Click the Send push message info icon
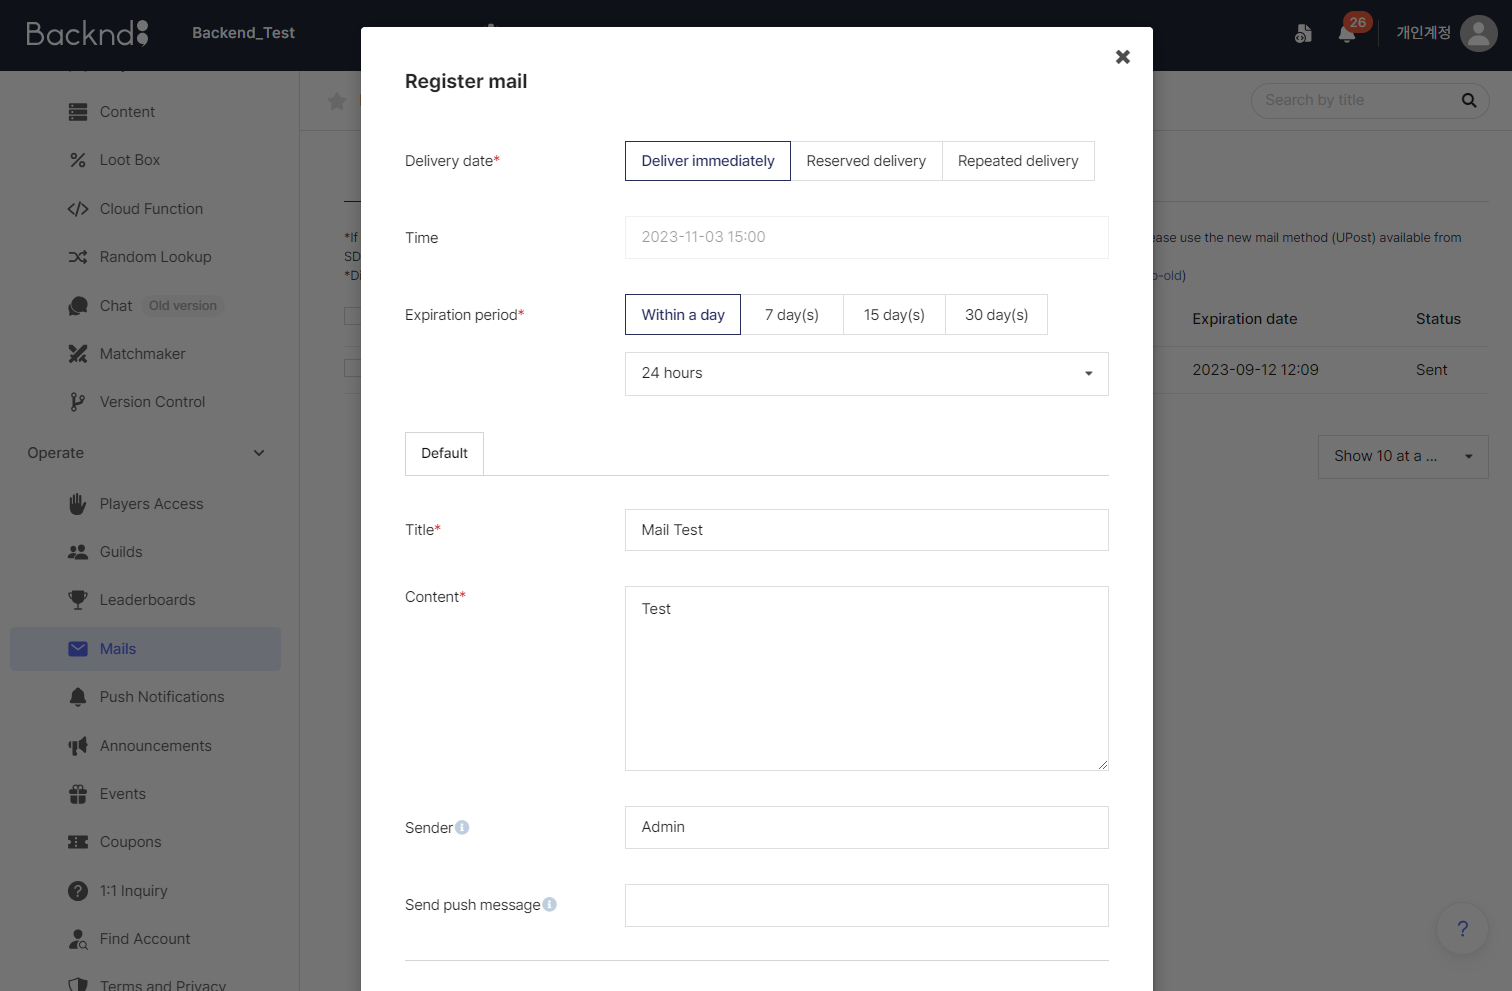This screenshot has width=1512, height=991. pyautogui.click(x=549, y=904)
